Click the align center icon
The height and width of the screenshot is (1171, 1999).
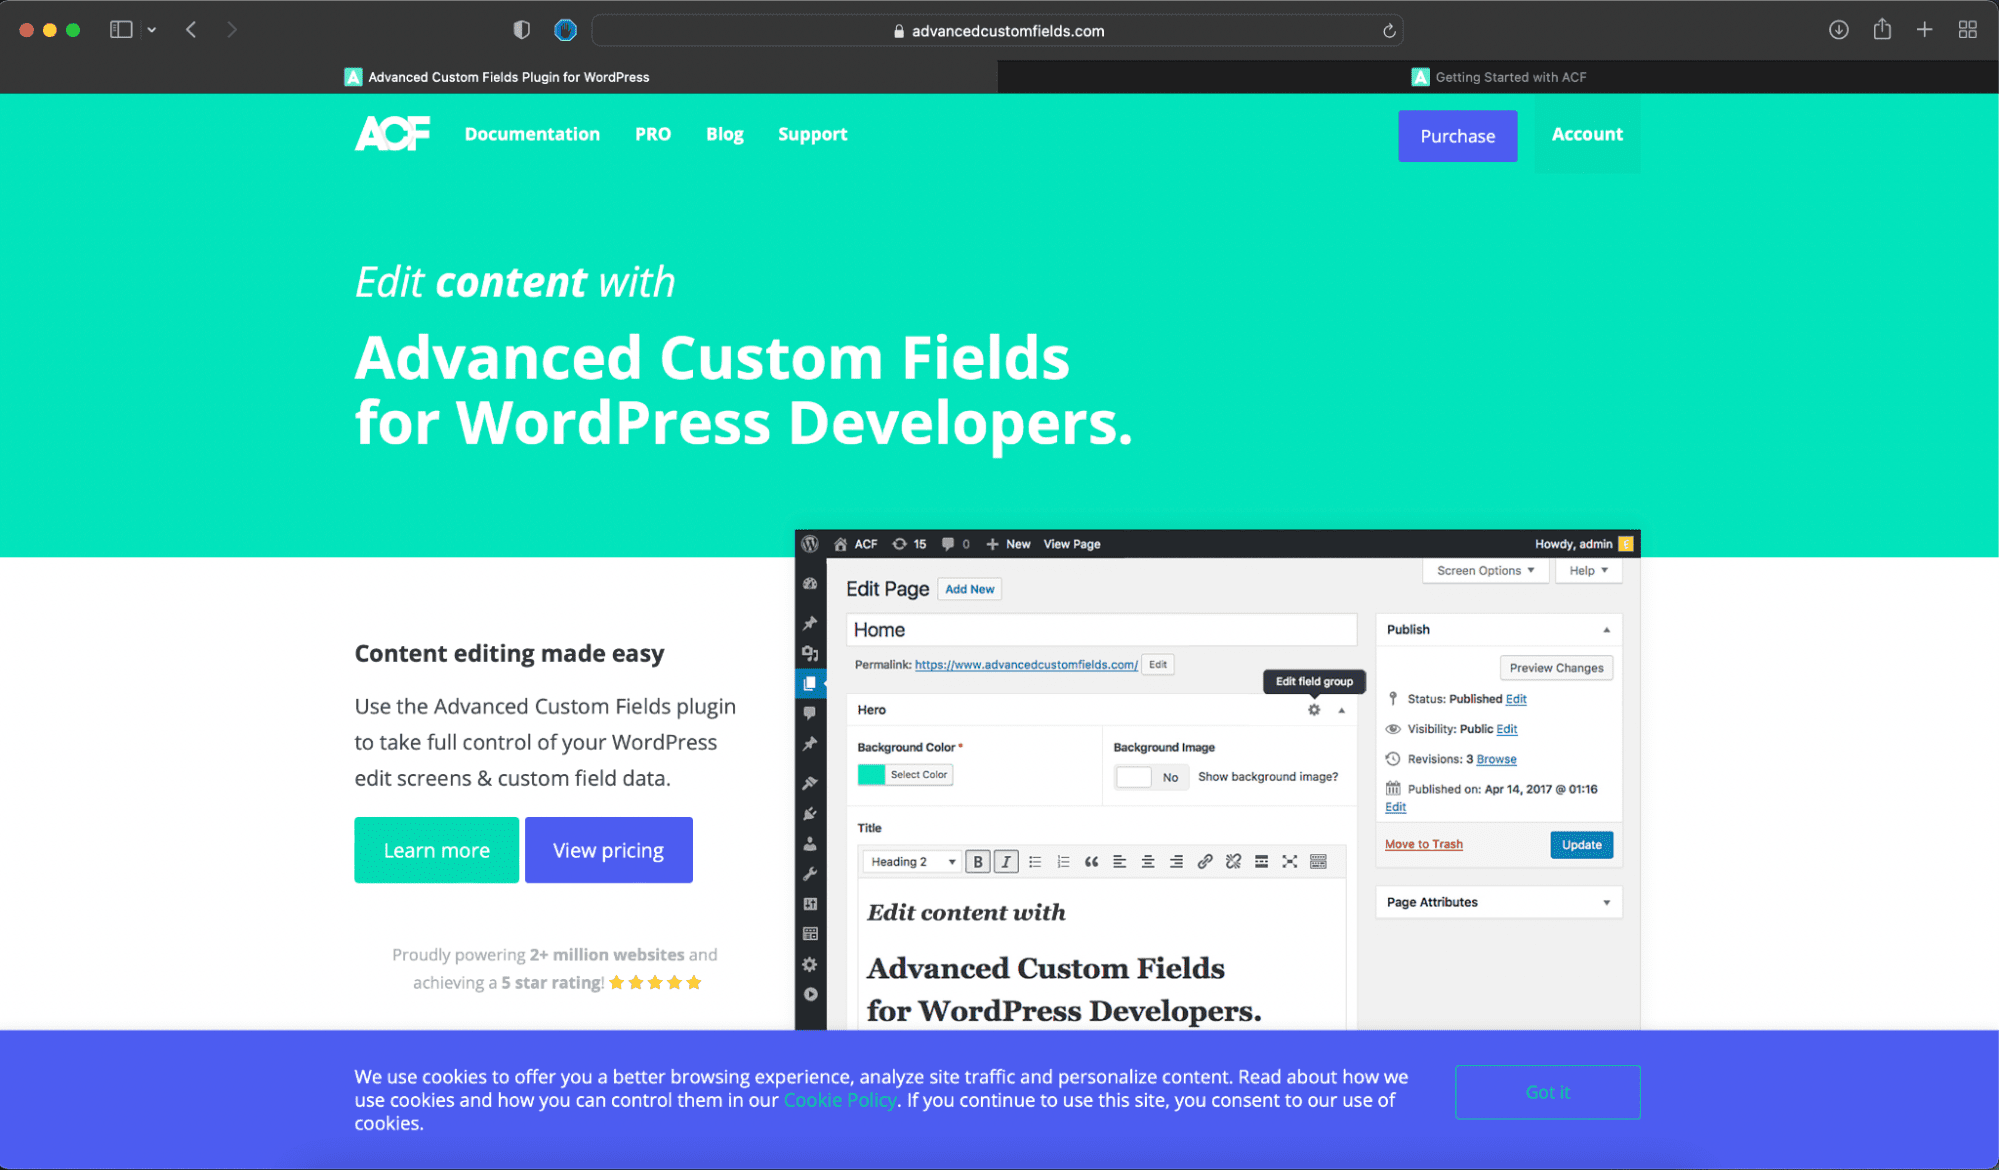[1148, 862]
